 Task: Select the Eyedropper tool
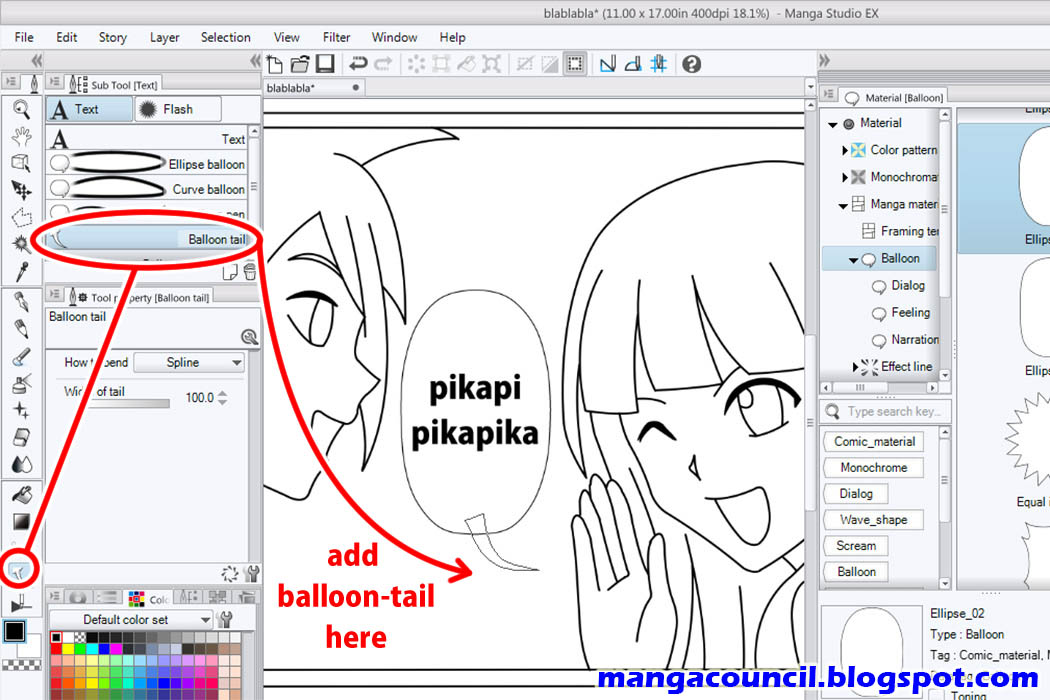click(21, 271)
